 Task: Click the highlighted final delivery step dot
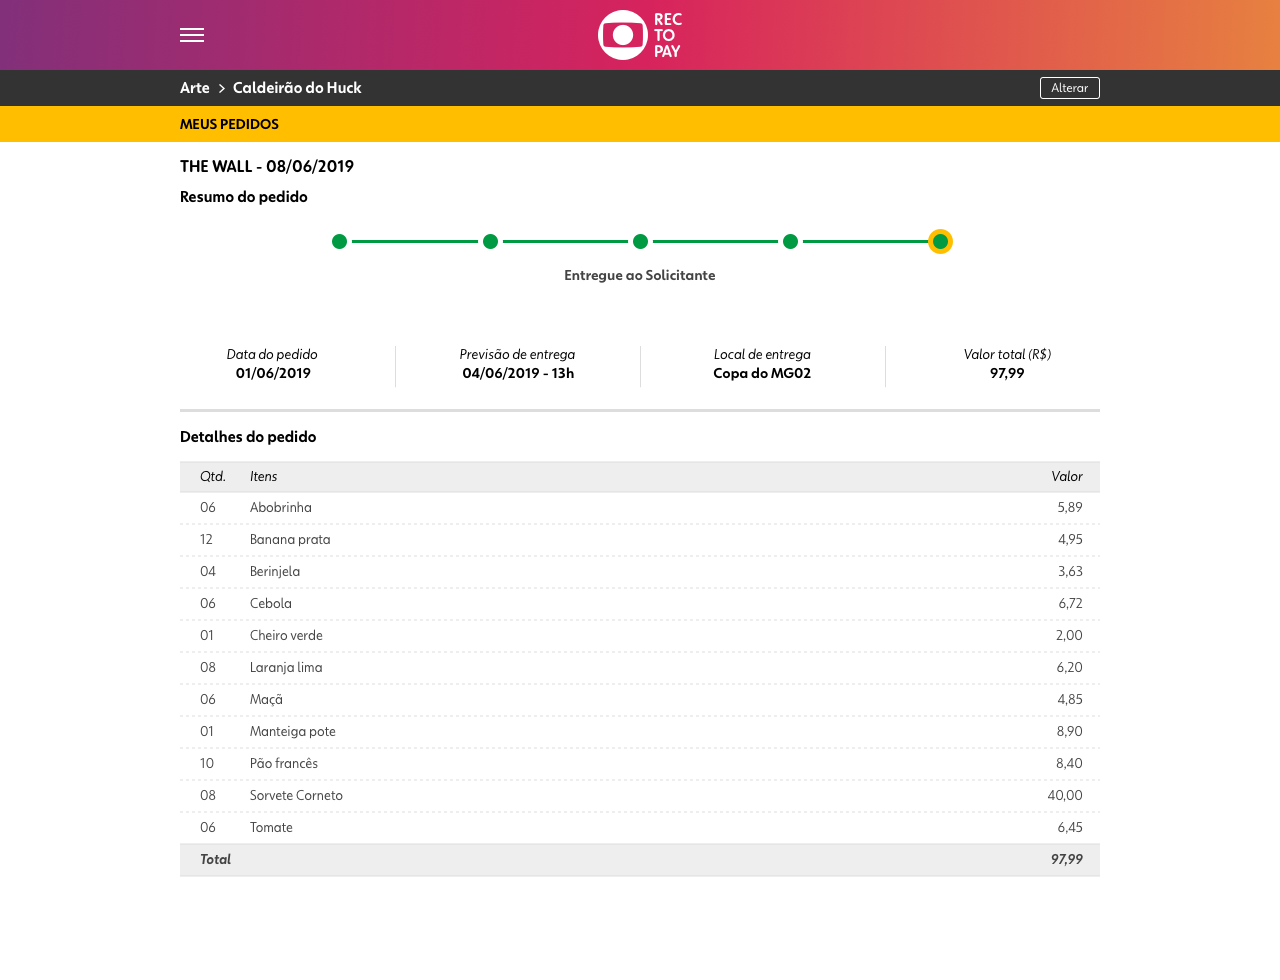tap(940, 241)
